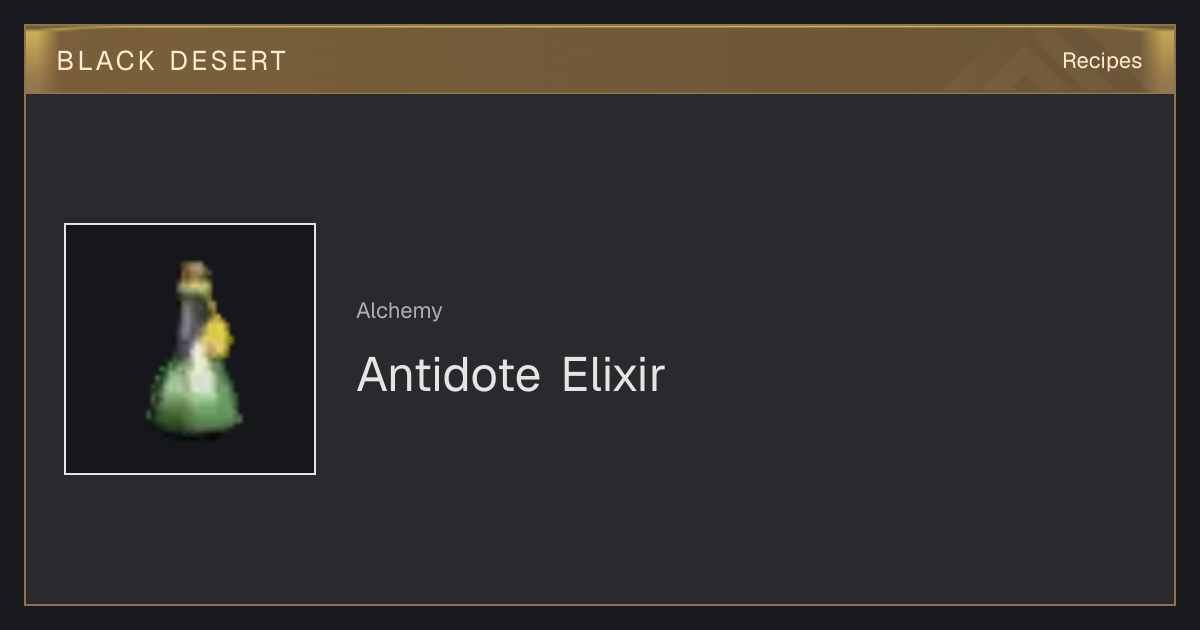Click the word DESERT in the header
1200x630 pixels.
228,61
